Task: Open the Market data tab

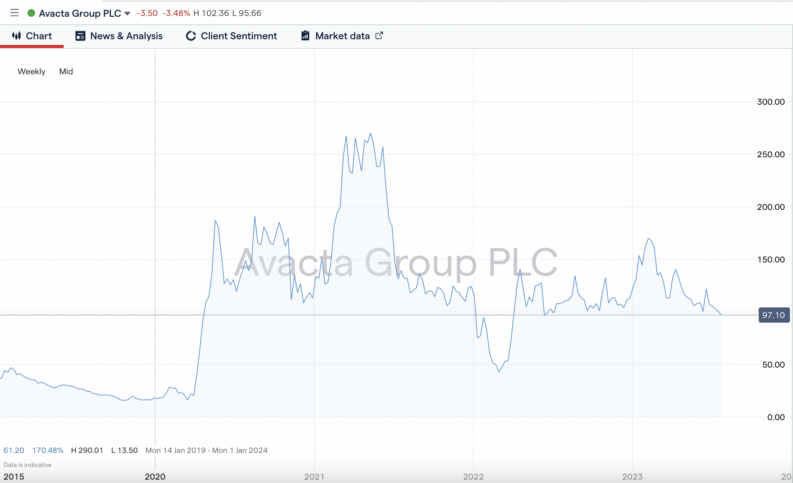Action: click(342, 36)
